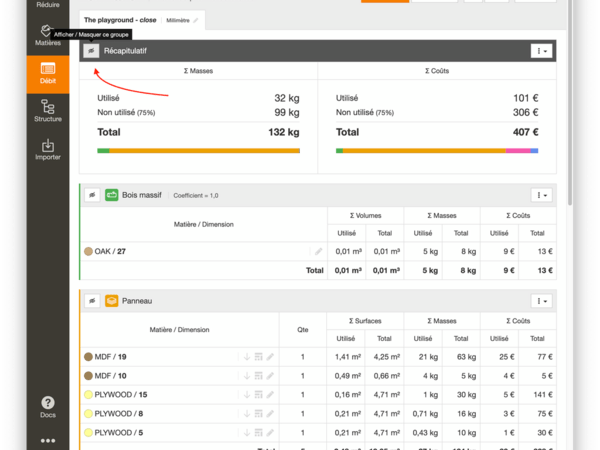Edit the OAK / 27 material pencil icon
This screenshot has height=450, width=600.
(x=319, y=252)
